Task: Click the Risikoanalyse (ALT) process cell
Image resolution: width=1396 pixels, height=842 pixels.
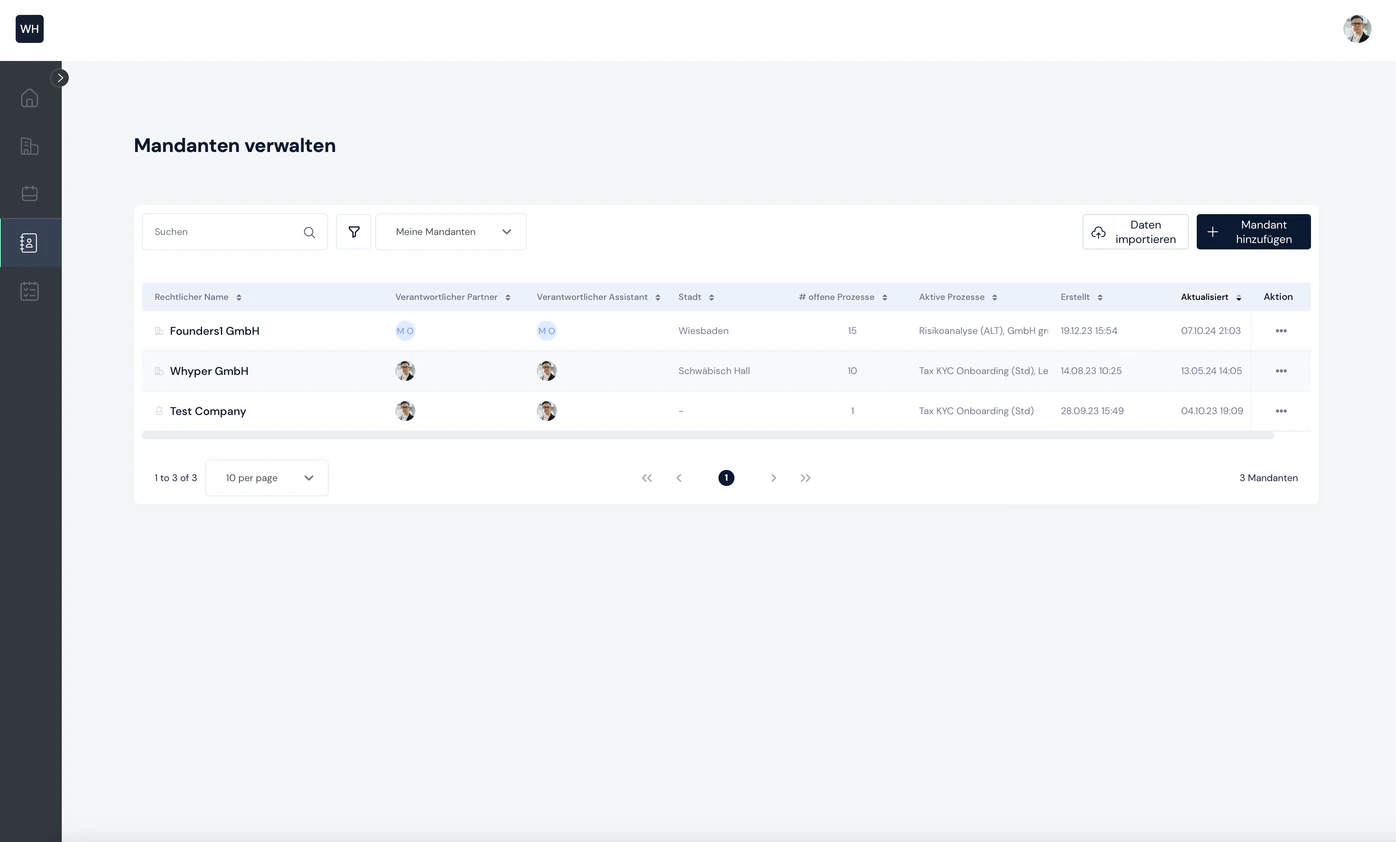Action: (983, 331)
